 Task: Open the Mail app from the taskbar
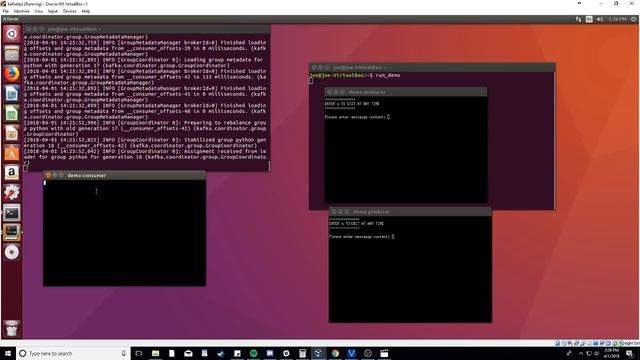coord(188,353)
